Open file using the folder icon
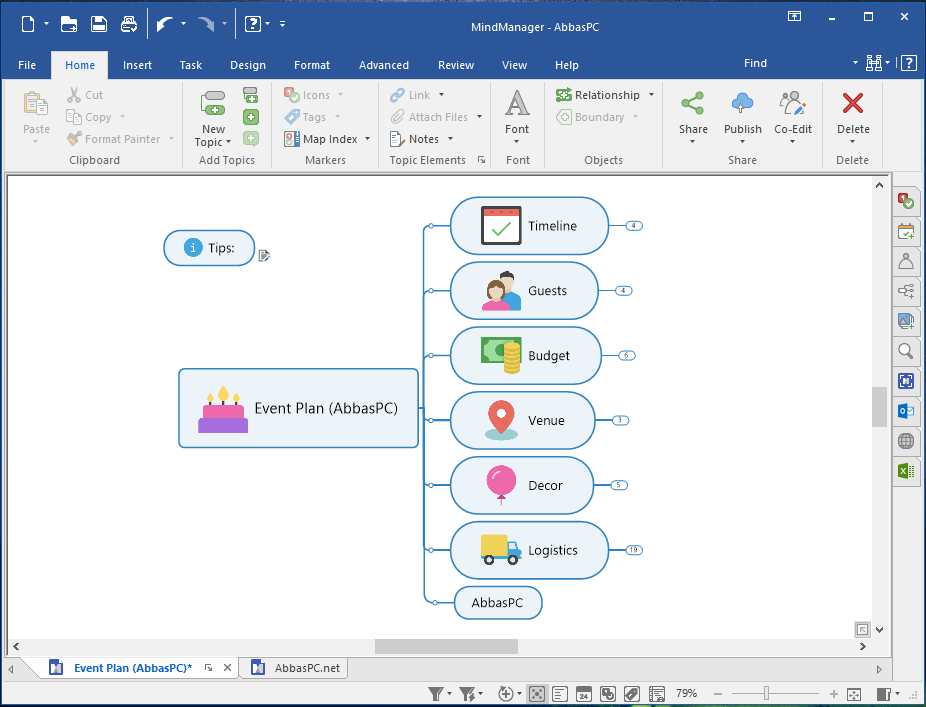This screenshot has height=707, width=926. 69,24
